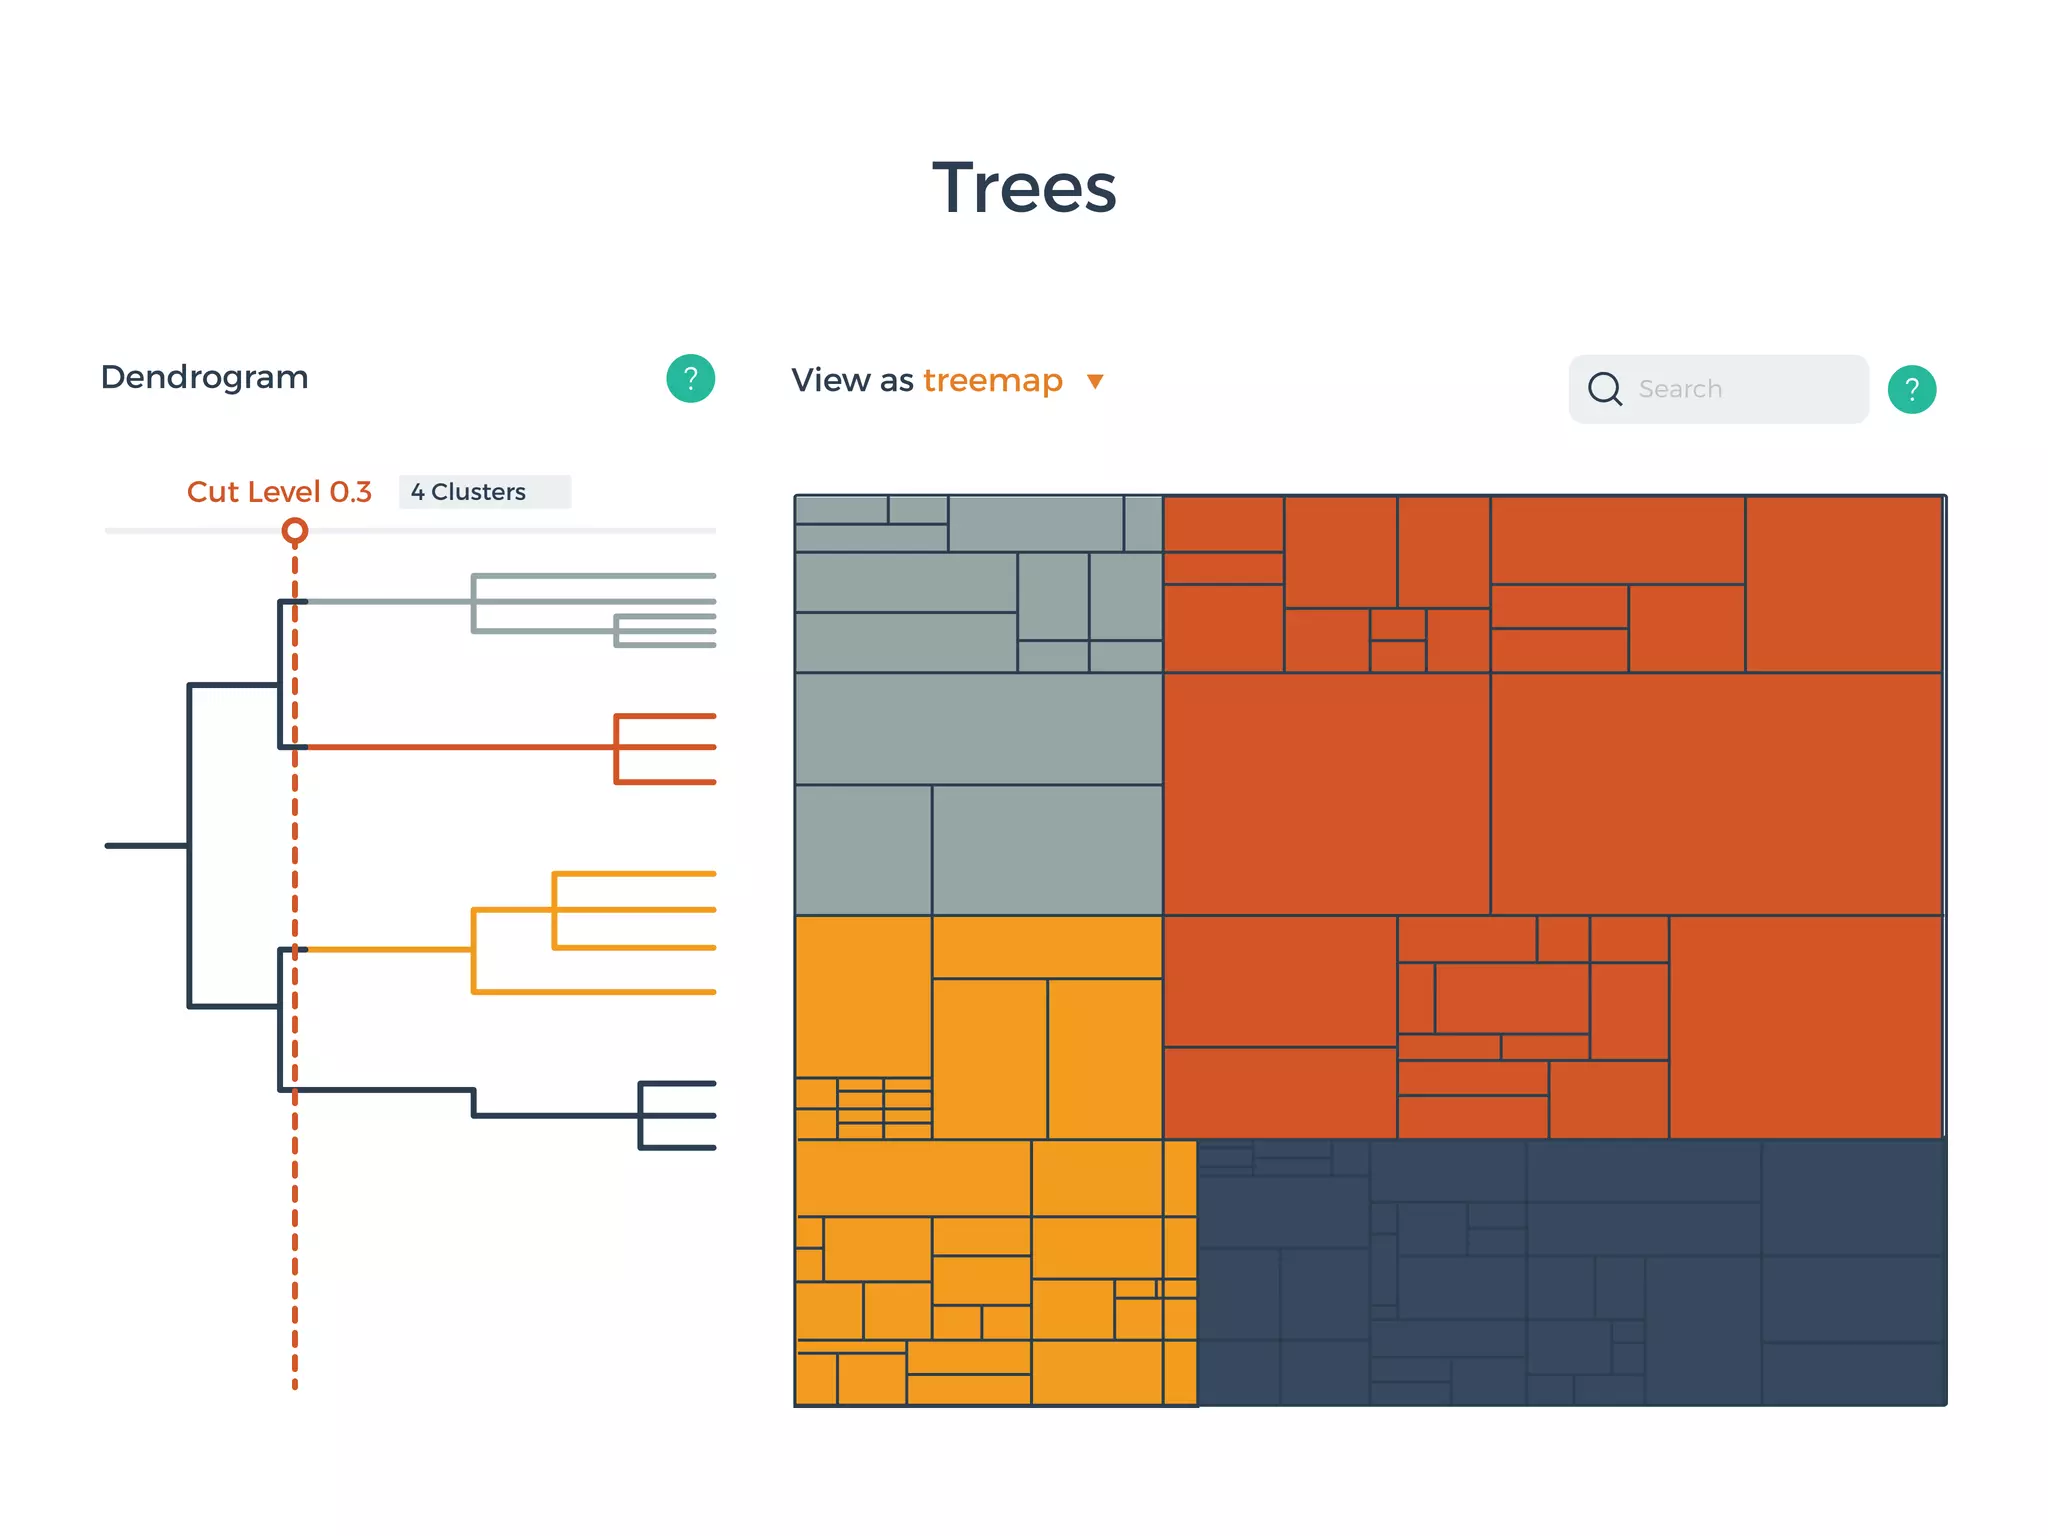
Task: Click the largest red treemap rectangle
Action: click(1715, 794)
